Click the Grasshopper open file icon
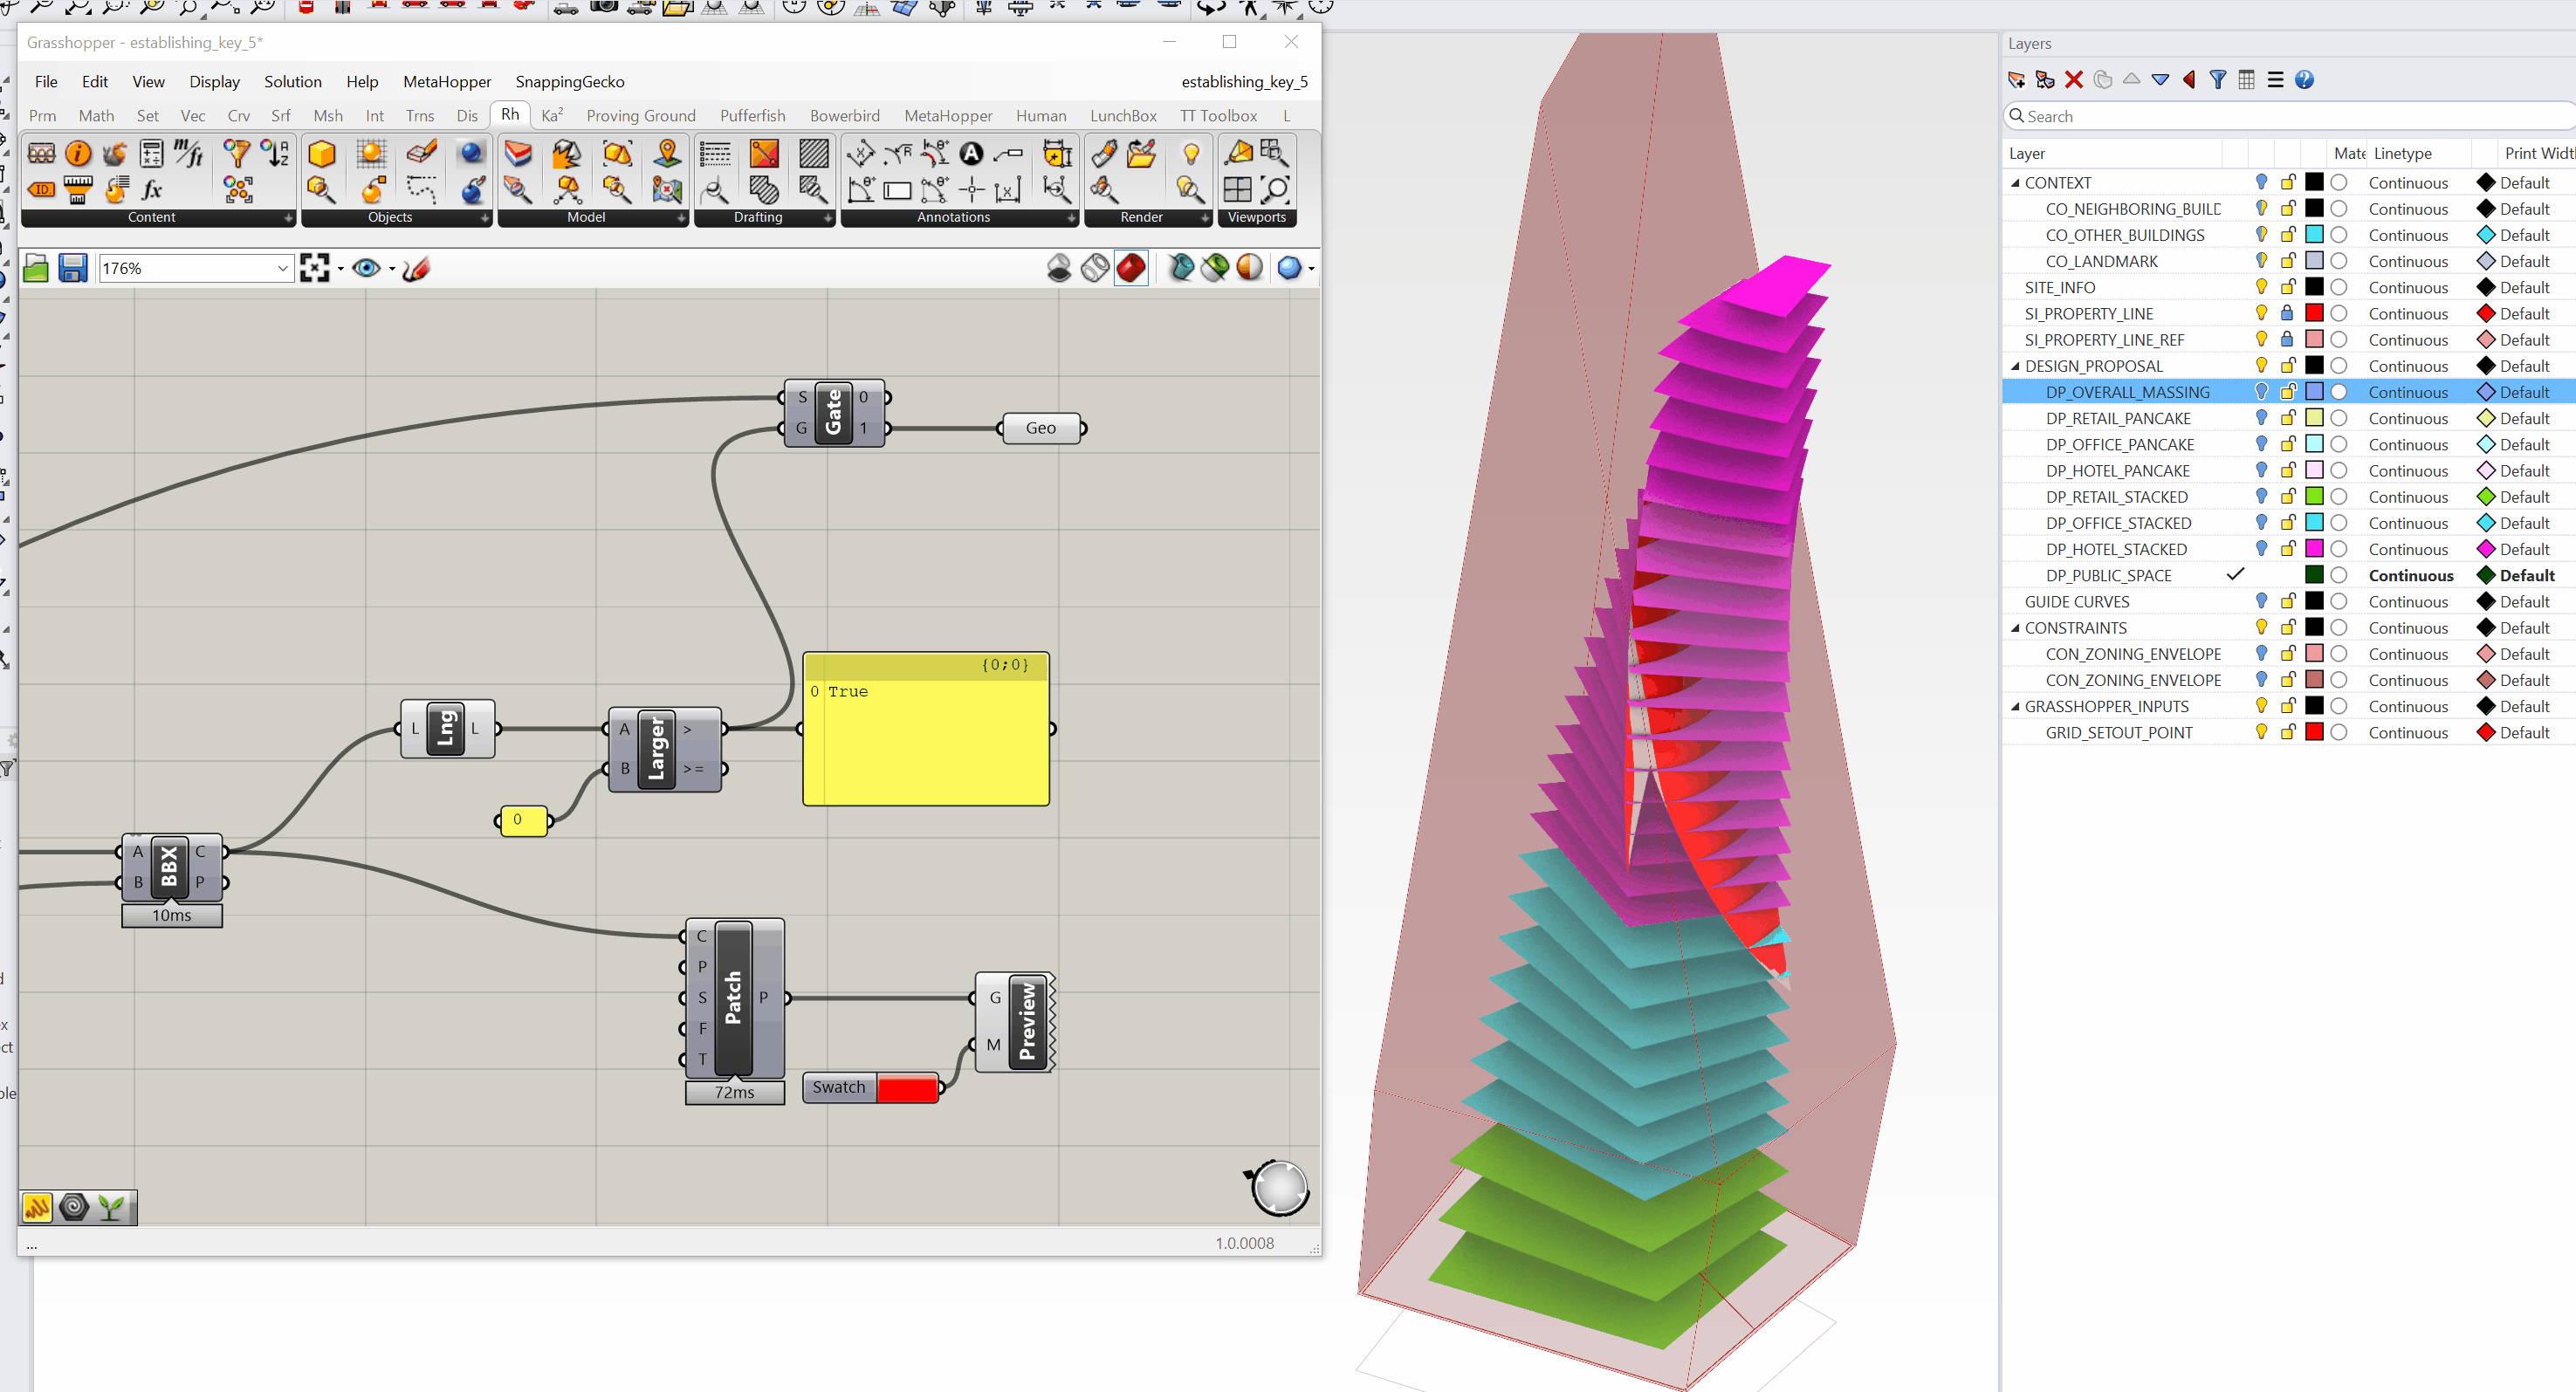 [36, 268]
